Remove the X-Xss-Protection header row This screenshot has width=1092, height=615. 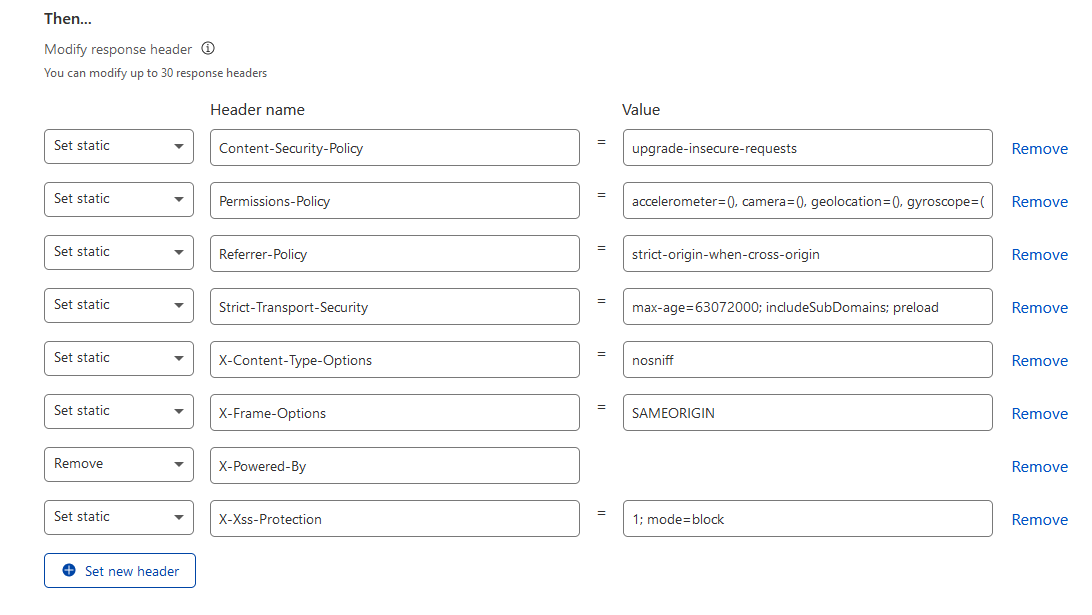pos(1039,520)
